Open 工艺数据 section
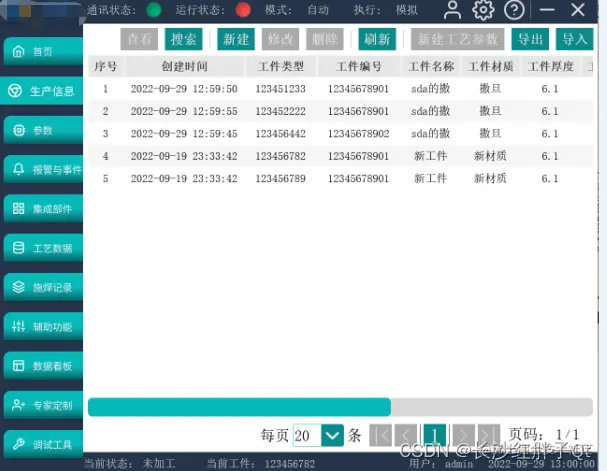Viewport: 607px width, 471px height. (x=43, y=248)
